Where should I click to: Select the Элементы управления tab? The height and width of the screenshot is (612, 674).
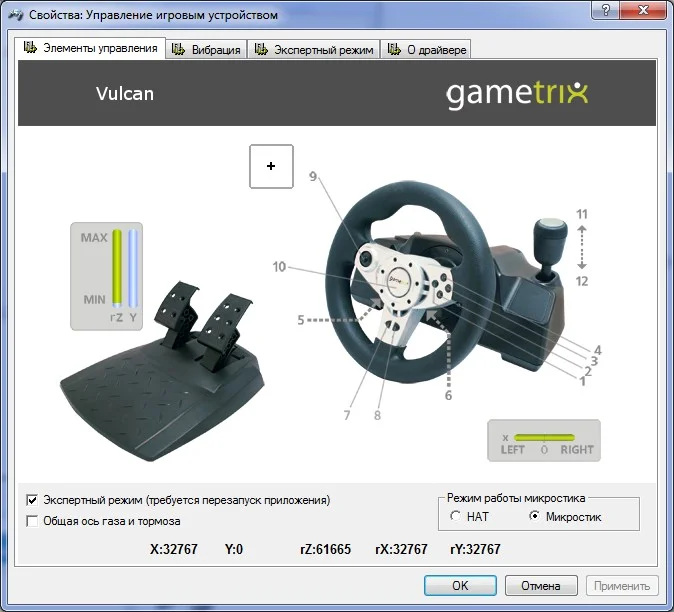(x=90, y=48)
